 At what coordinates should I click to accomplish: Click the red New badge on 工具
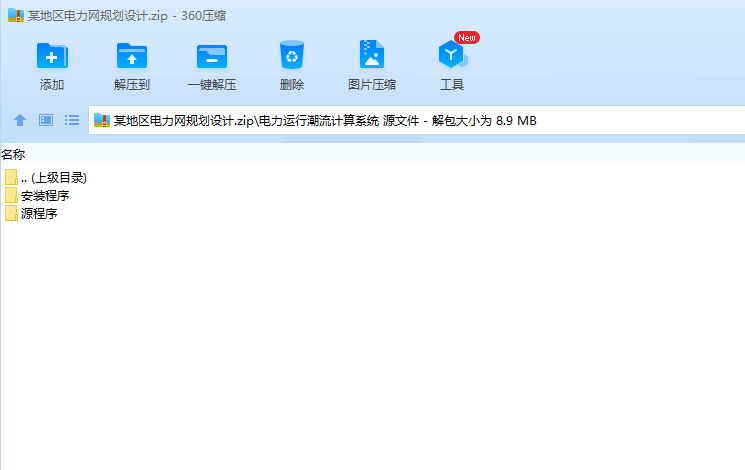[x=467, y=38]
